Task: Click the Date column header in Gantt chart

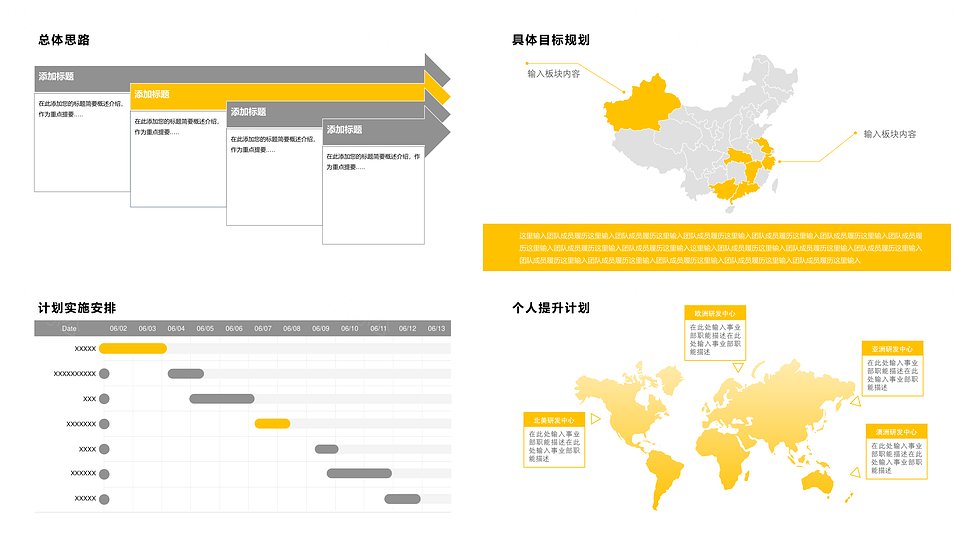Action: [x=69, y=329]
